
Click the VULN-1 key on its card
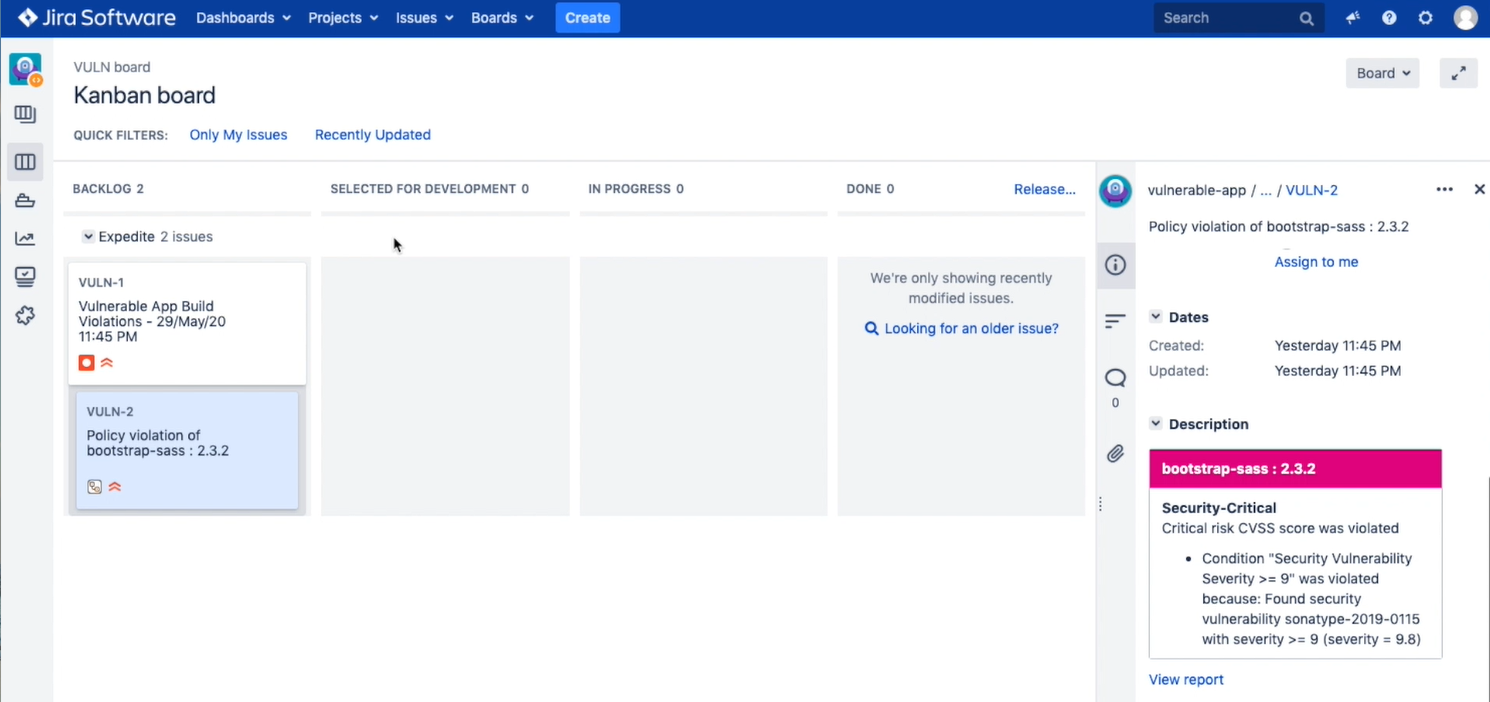pos(101,283)
